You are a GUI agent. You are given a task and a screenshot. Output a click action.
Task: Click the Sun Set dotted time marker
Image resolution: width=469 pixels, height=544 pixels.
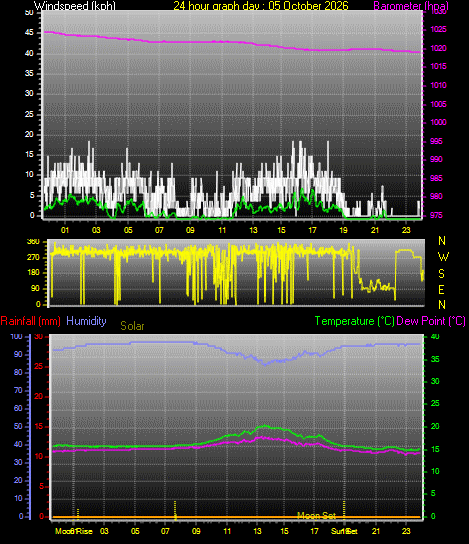click(x=344, y=509)
